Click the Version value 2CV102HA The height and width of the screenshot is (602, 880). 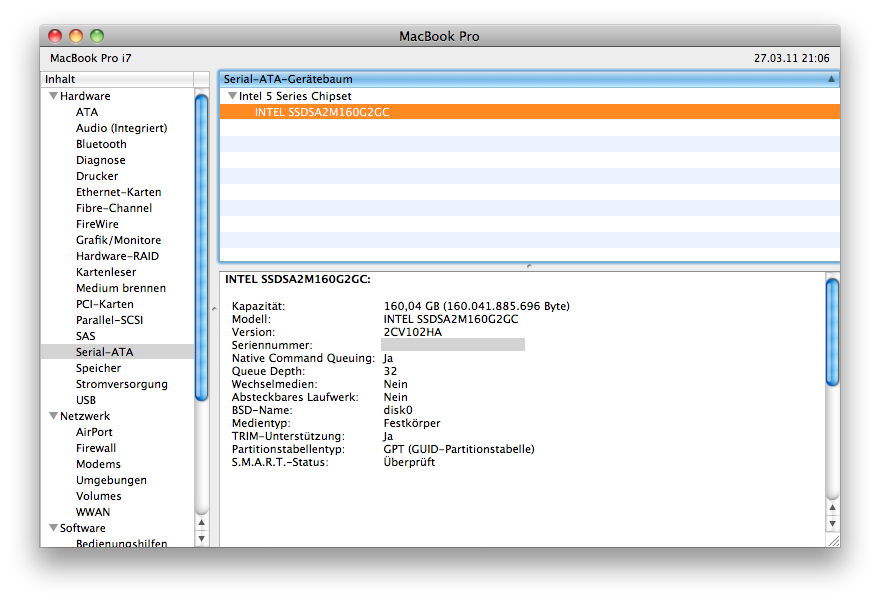(x=412, y=332)
